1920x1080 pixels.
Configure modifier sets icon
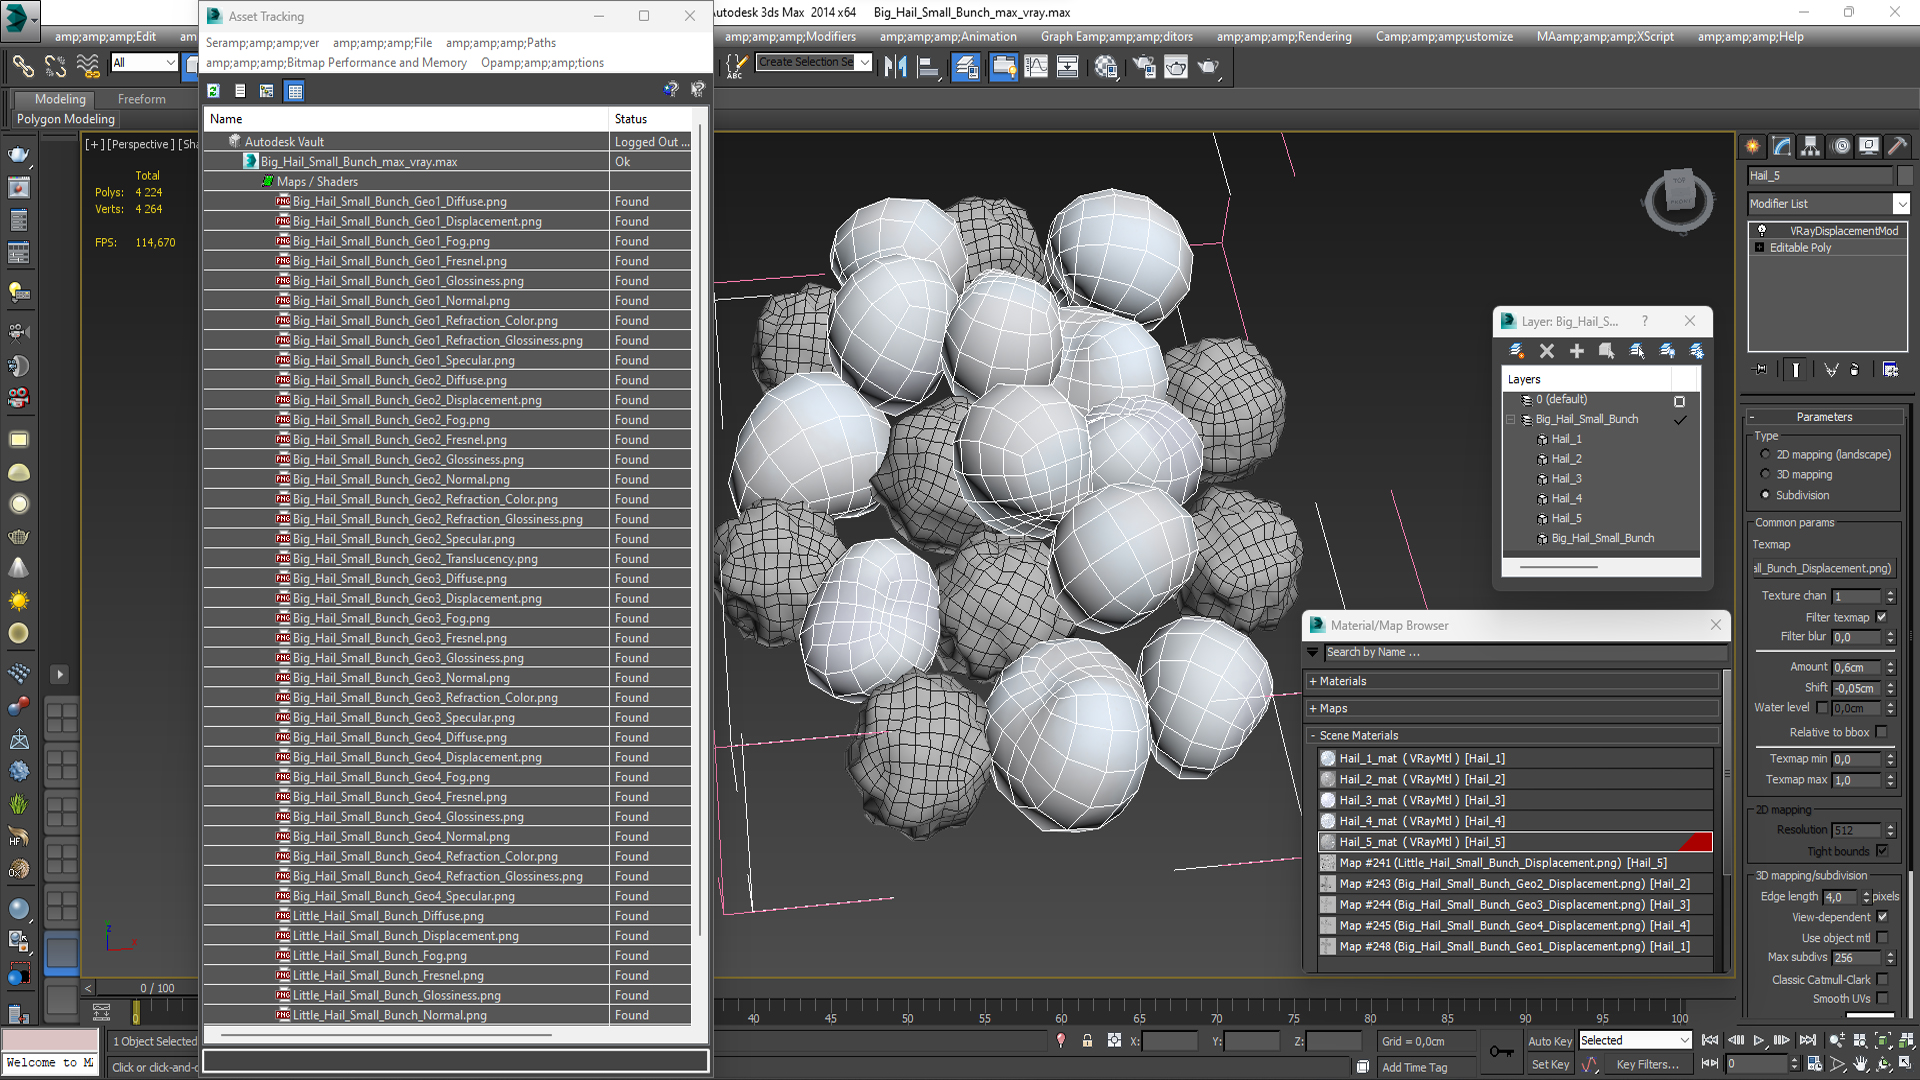[1890, 370]
